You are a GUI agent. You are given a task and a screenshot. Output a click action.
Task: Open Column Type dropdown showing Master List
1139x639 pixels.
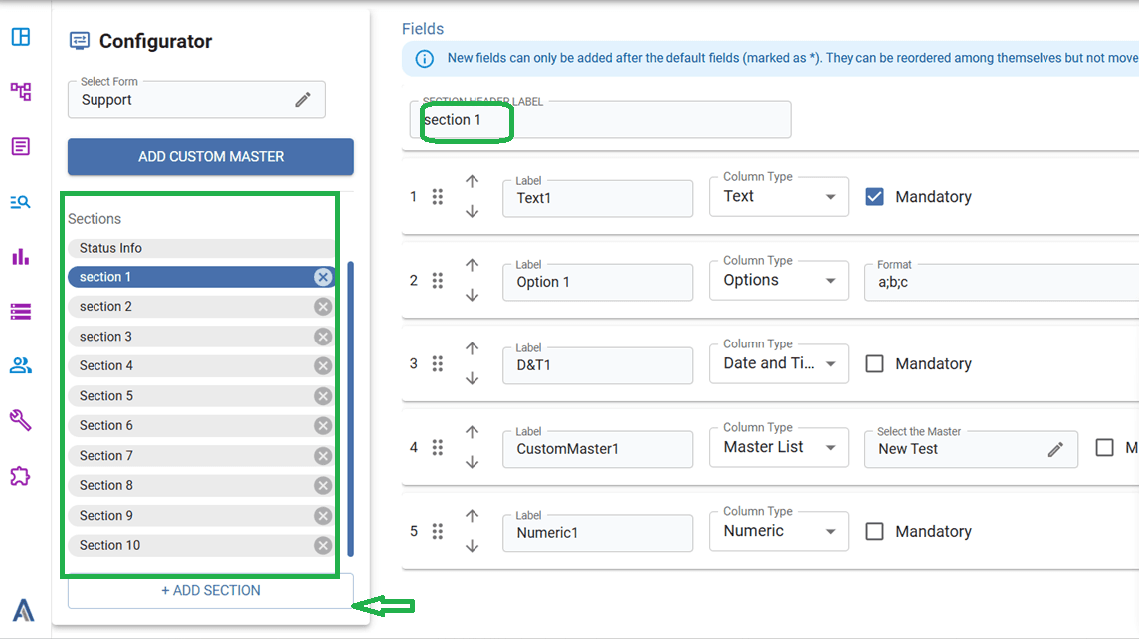(x=779, y=447)
